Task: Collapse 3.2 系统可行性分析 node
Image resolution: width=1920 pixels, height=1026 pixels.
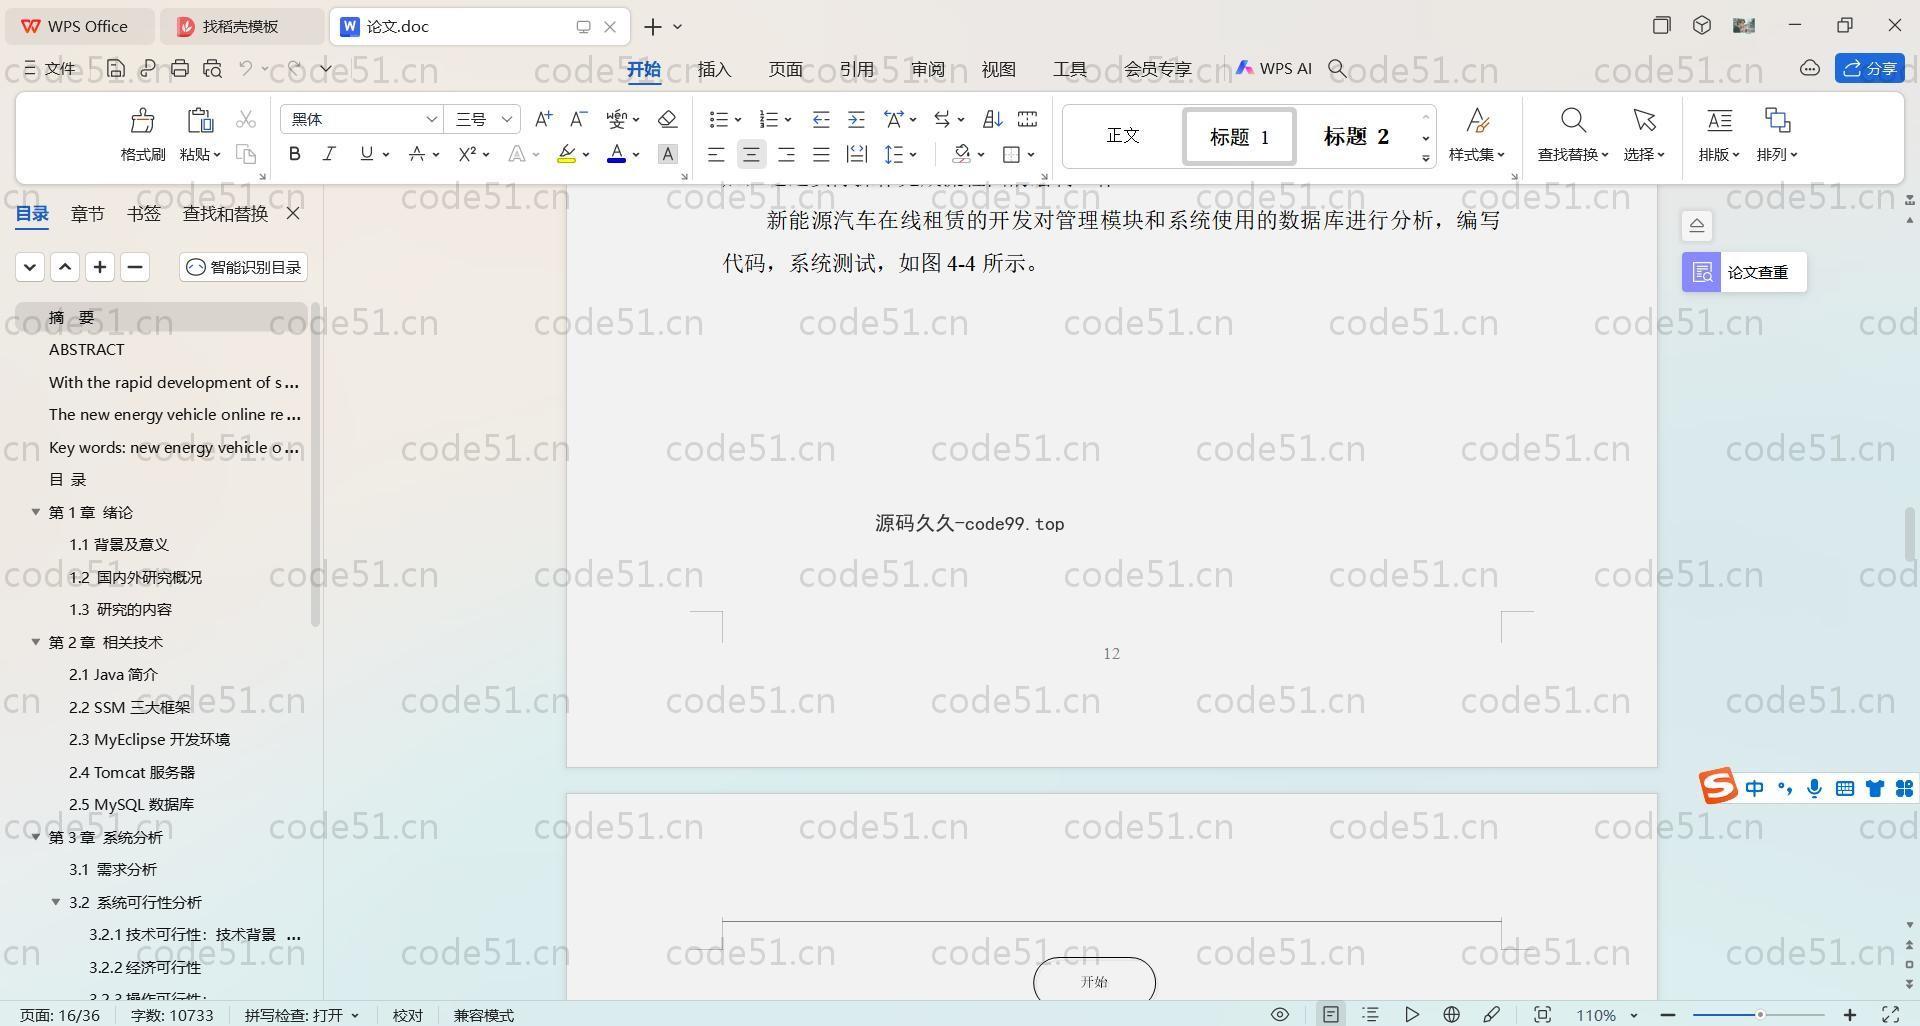Action: (56, 902)
